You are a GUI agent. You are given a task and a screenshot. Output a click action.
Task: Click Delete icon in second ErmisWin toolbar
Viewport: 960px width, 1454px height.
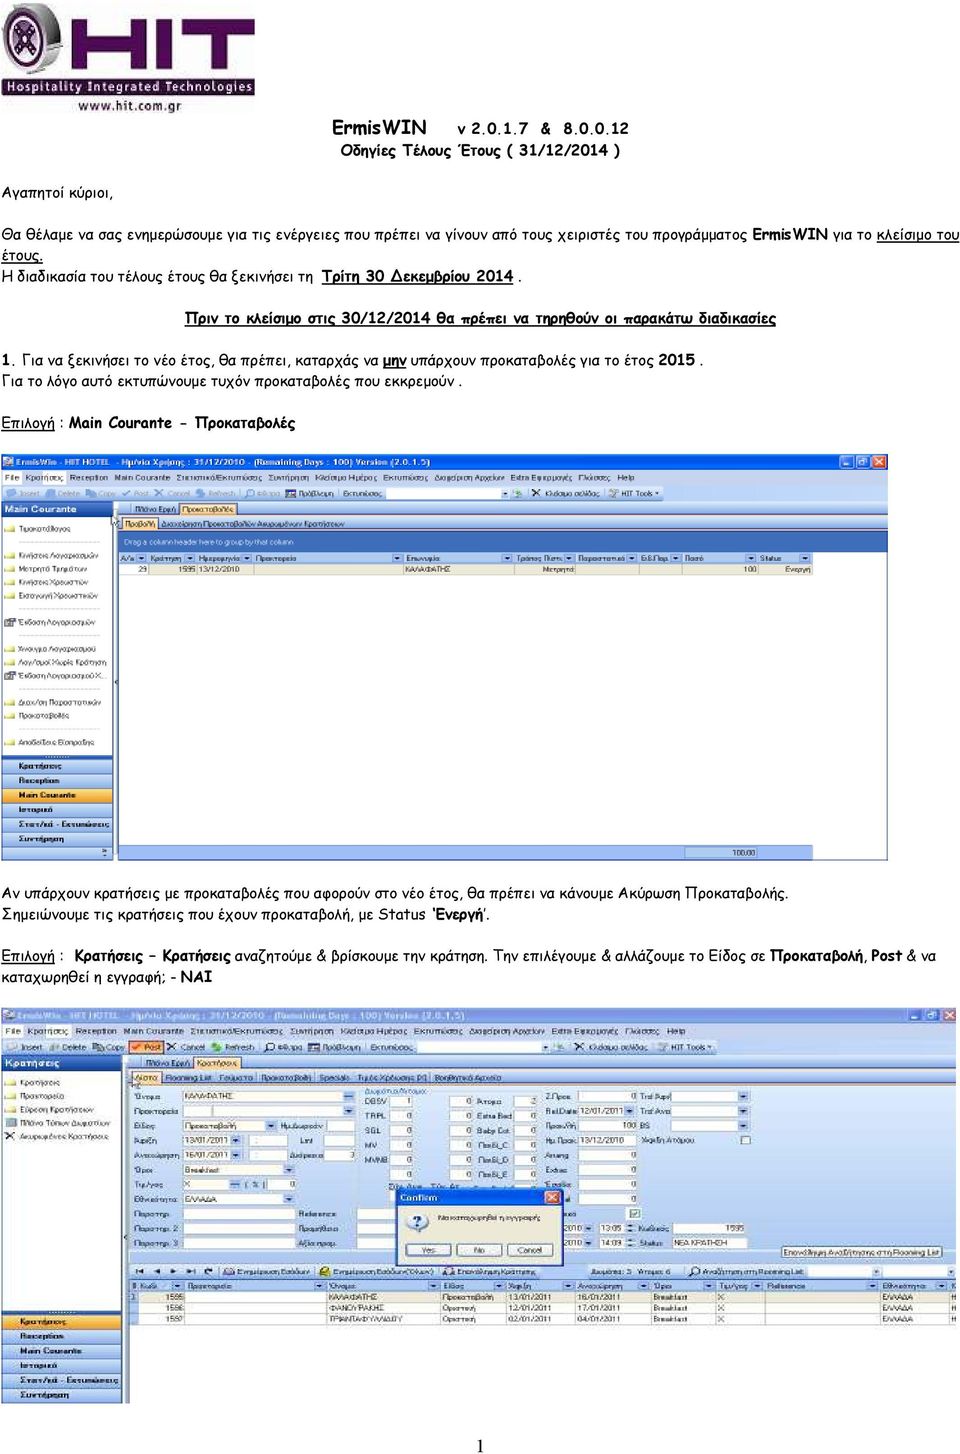coord(67,1047)
